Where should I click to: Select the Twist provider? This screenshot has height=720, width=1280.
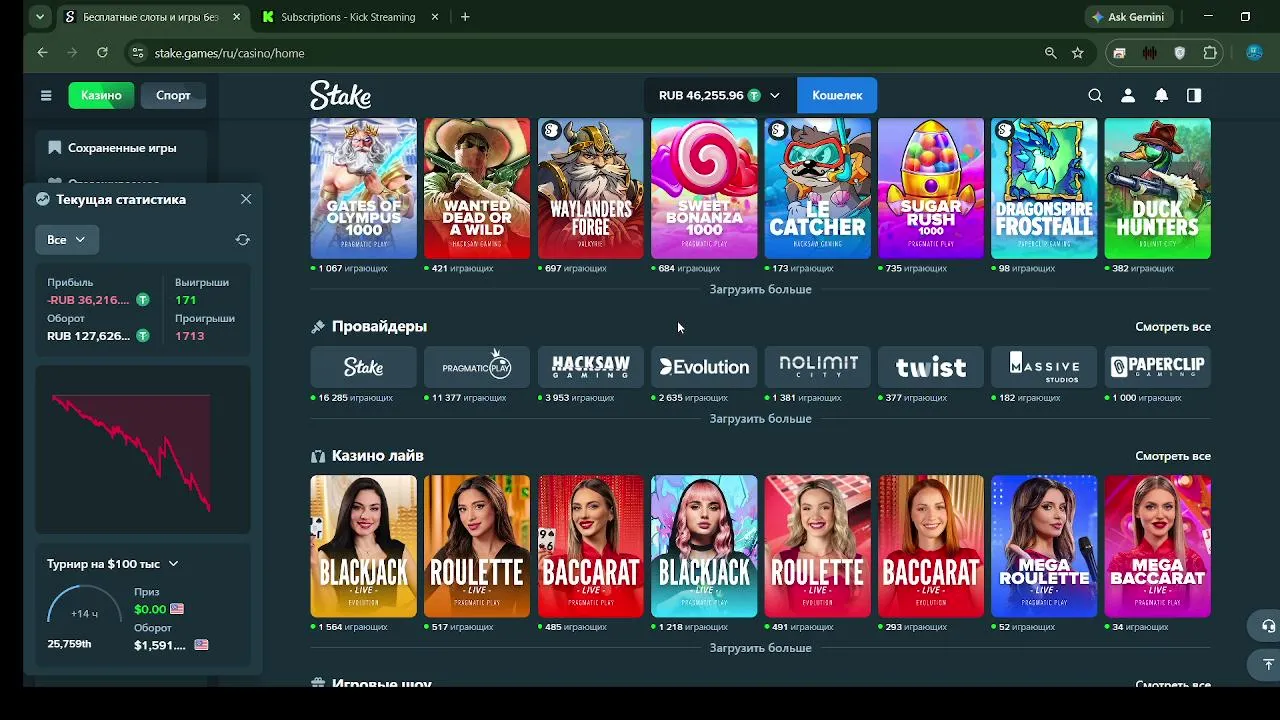[x=931, y=367]
